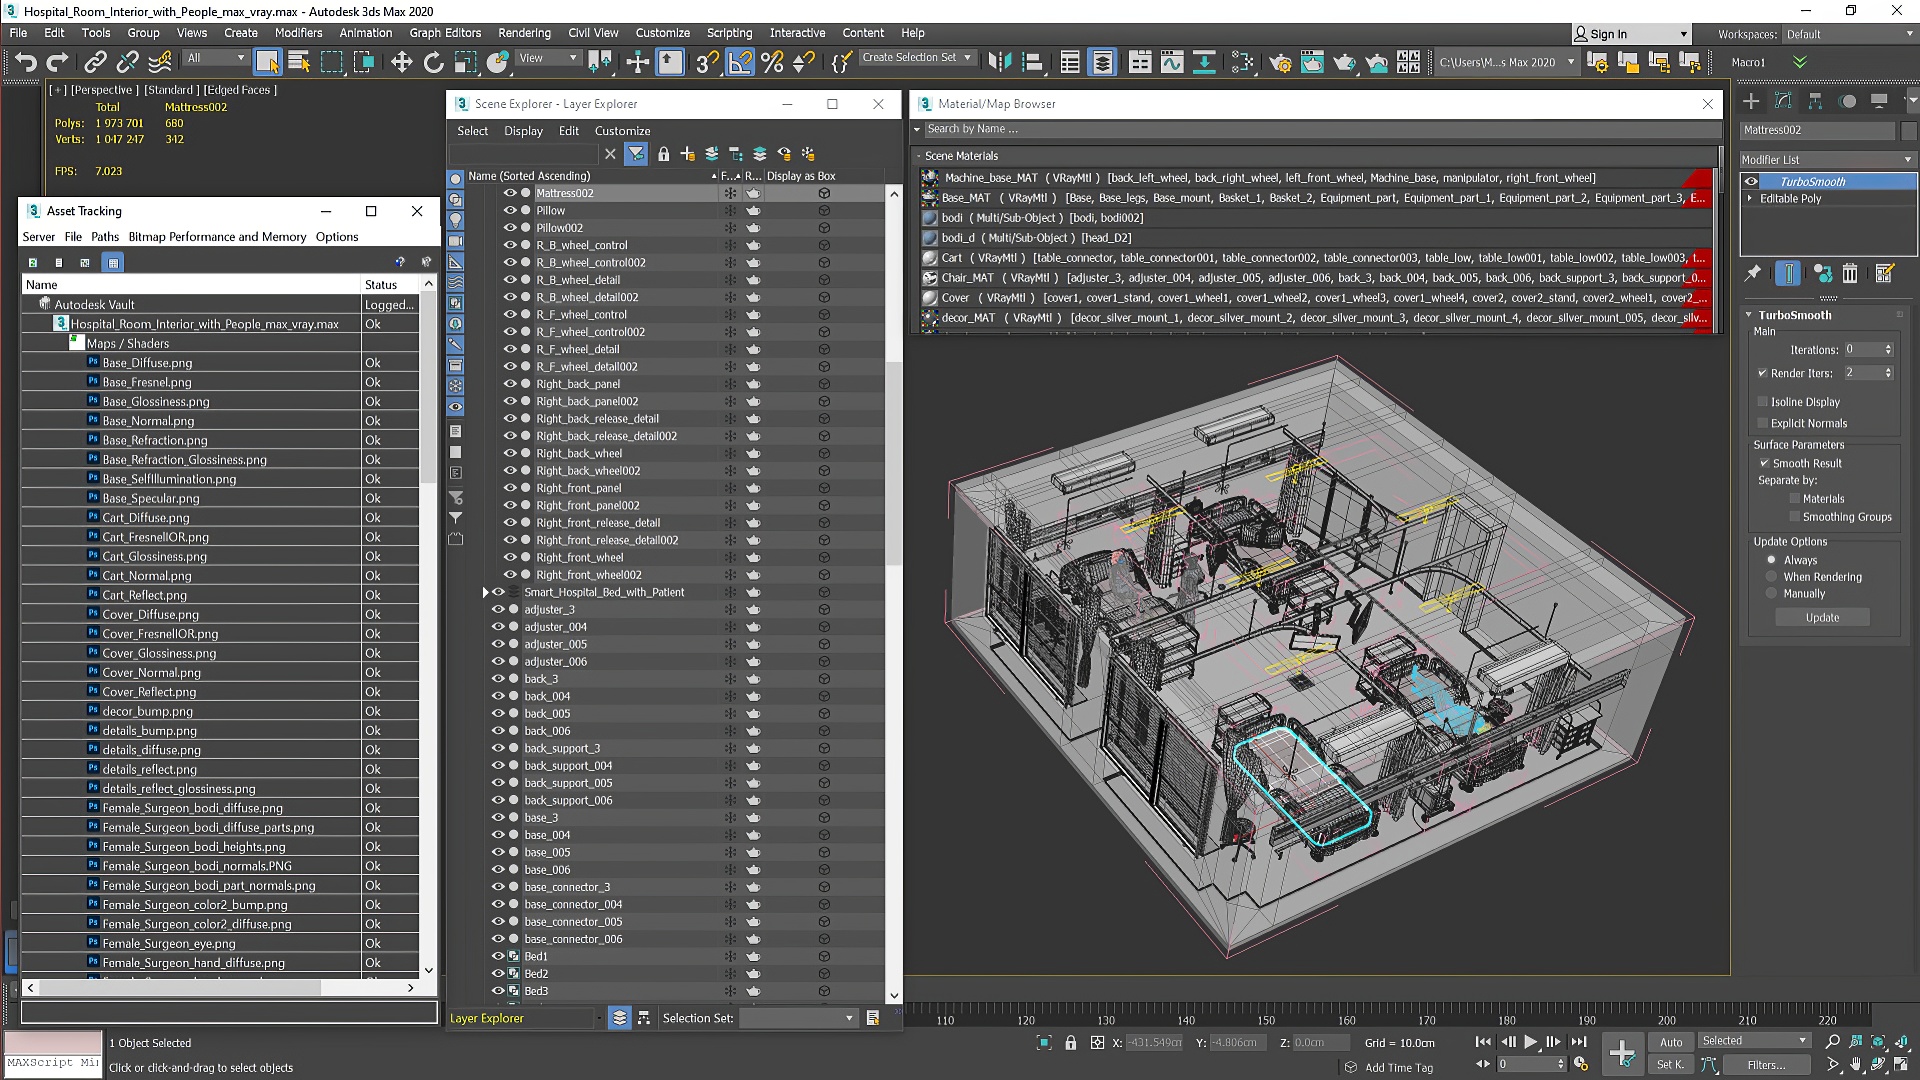Open Paths menu in Asset Tracking
The height and width of the screenshot is (1080, 1920).
click(105, 237)
